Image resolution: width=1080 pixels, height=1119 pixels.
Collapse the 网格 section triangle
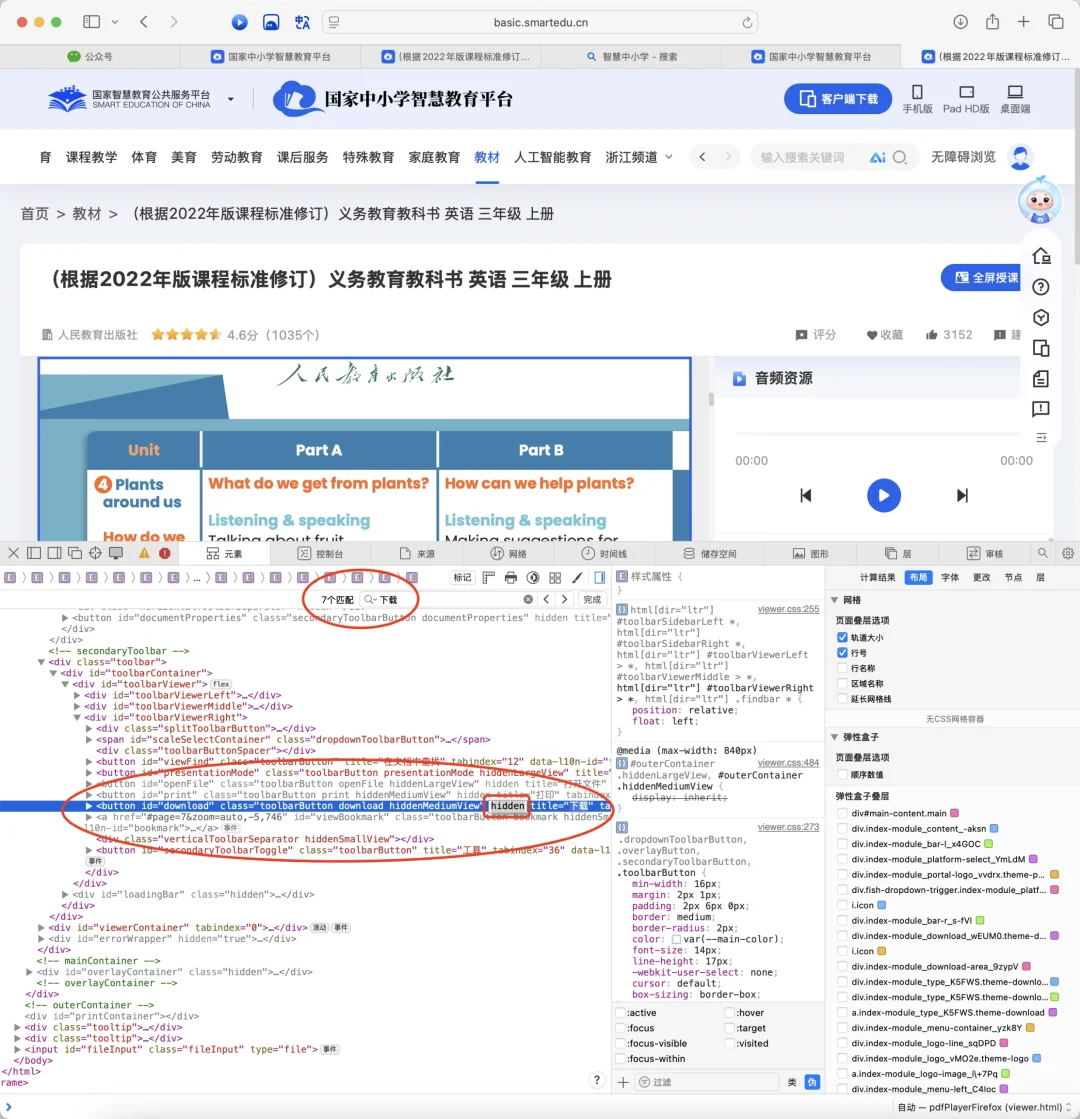click(834, 600)
